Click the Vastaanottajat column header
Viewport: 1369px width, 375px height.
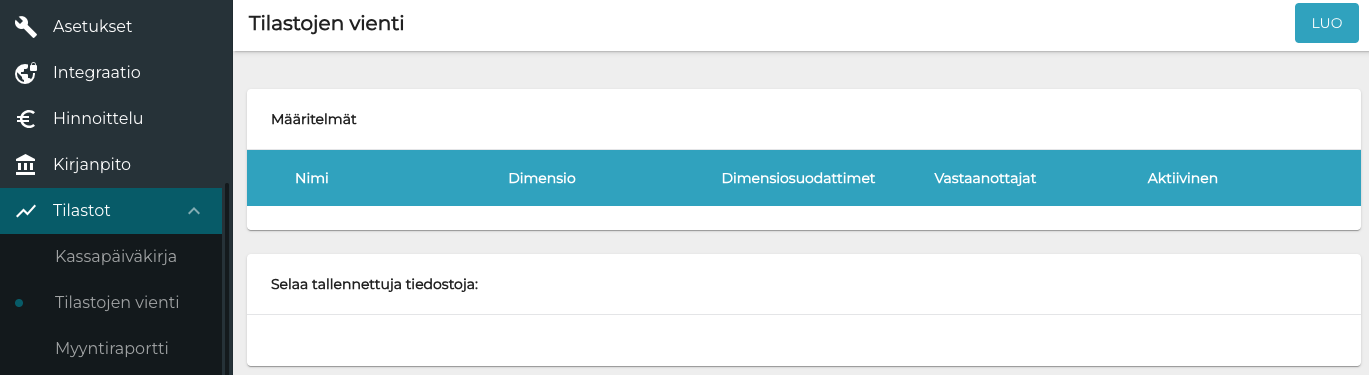pyautogui.click(x=985, y=178)
